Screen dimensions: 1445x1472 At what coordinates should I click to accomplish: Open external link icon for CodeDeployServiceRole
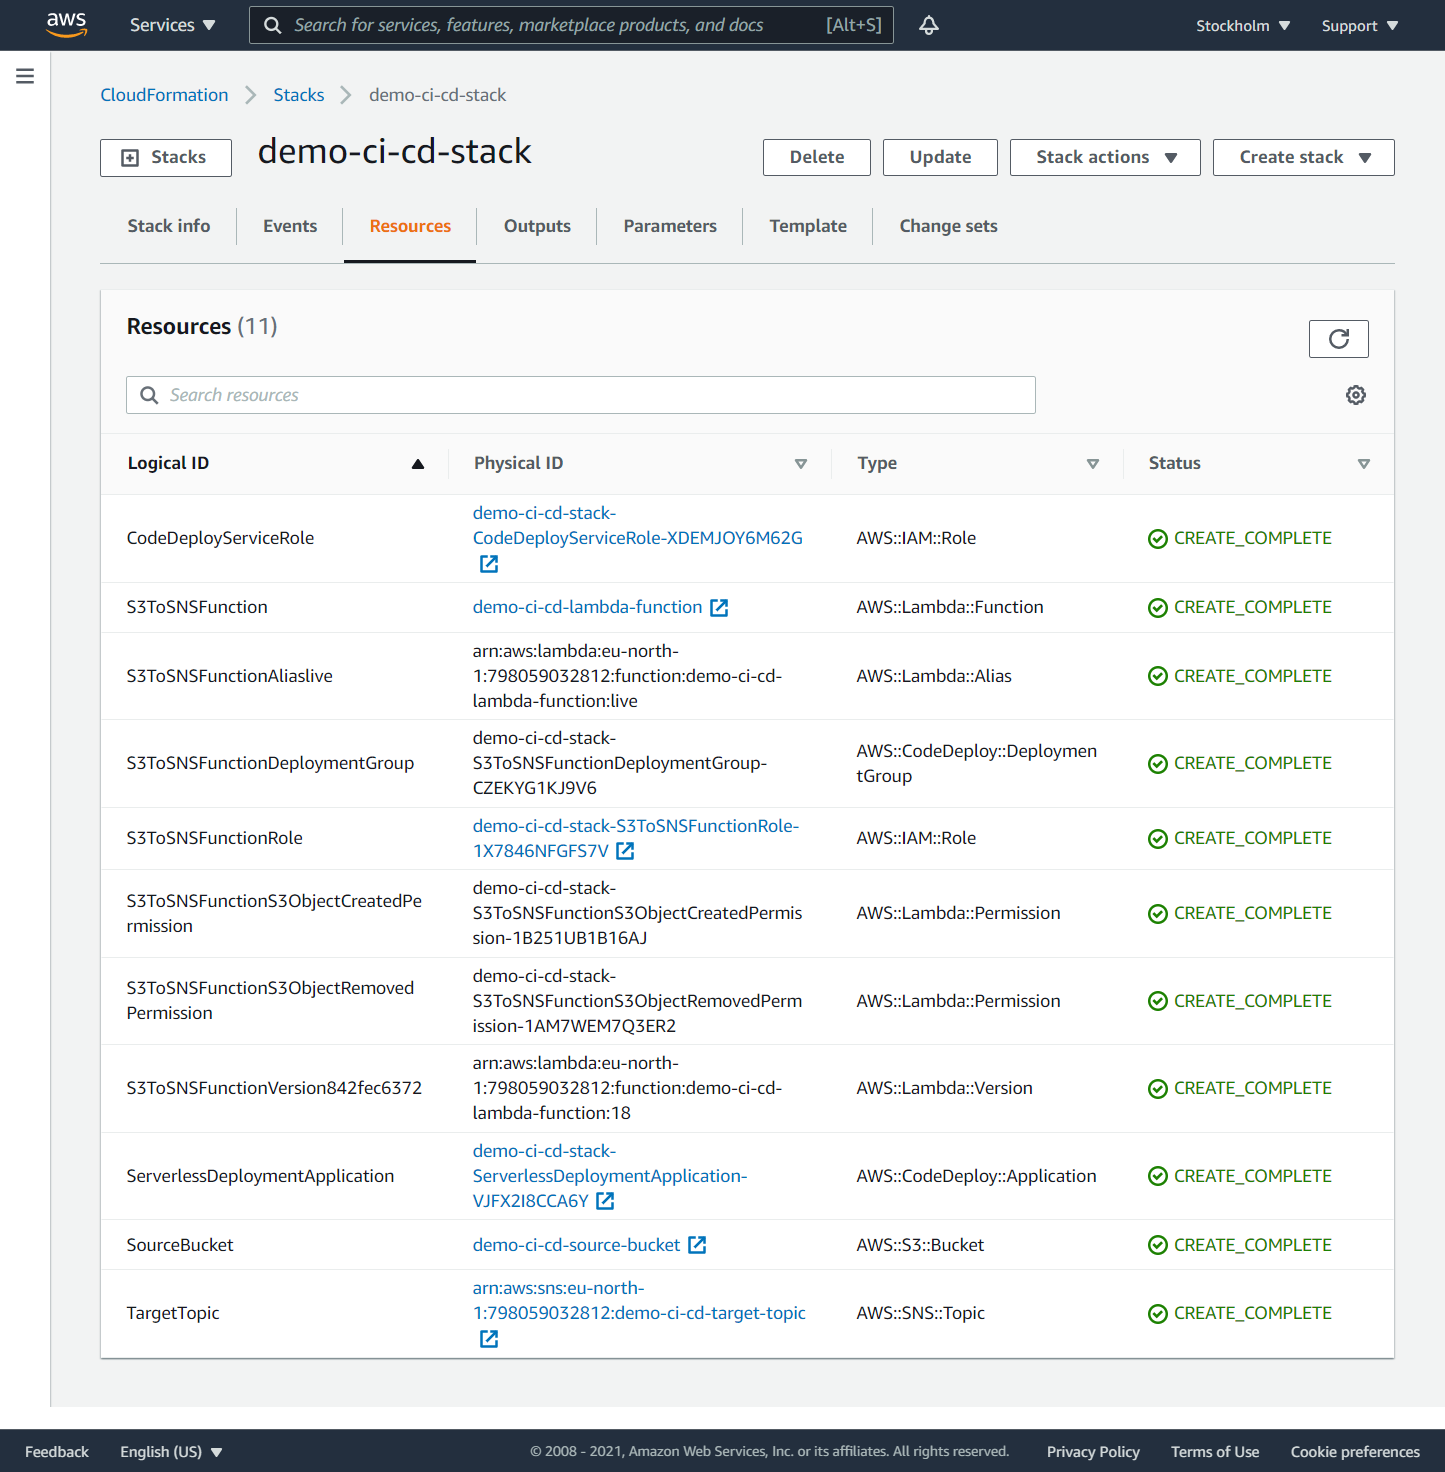[x=489, y=564]
